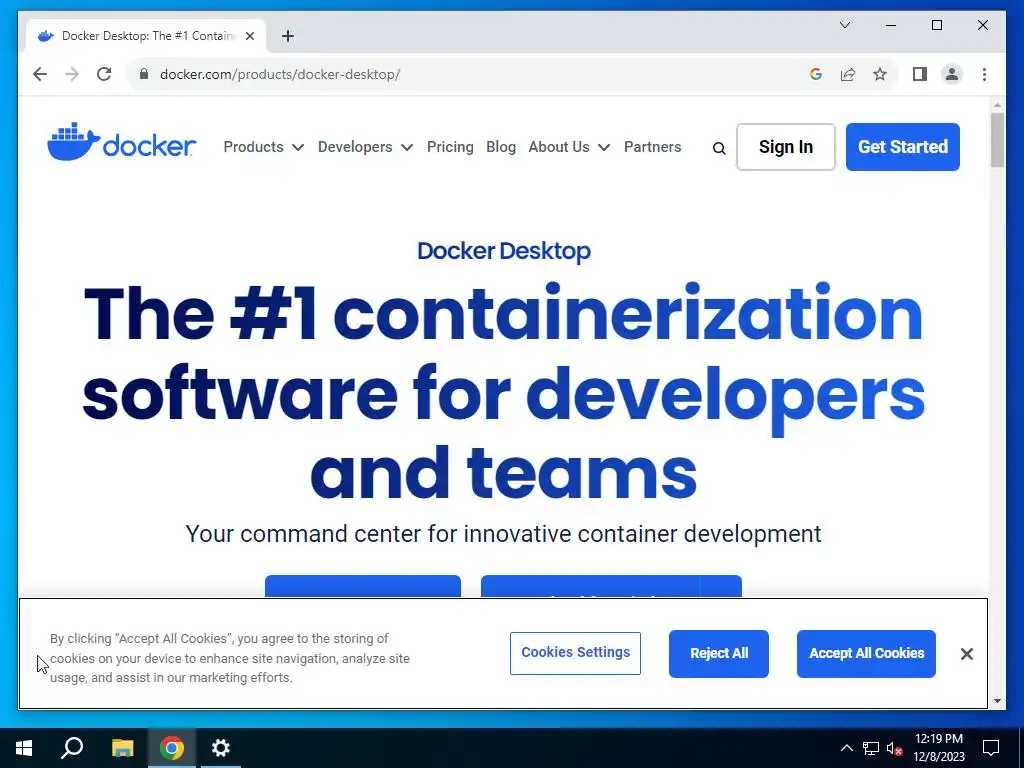Viewport: 1024px width, 768px height.
Task: Click the Get Started button
Action: coord(903,147)
